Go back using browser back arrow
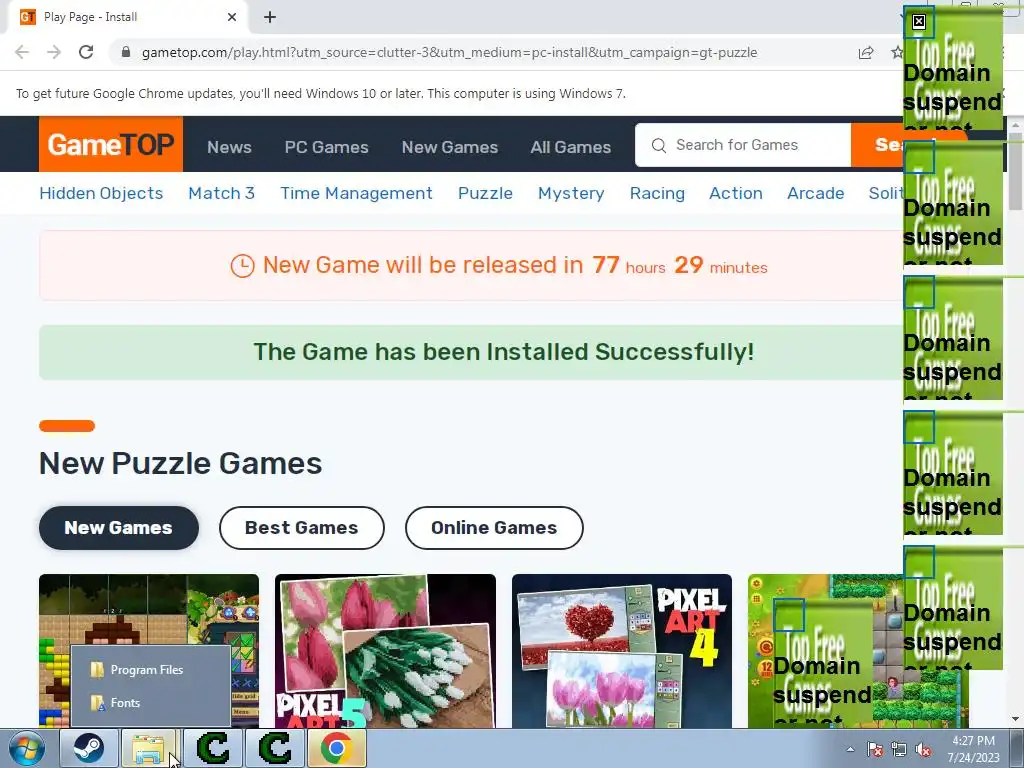The image size is (1024, 768). pyautogui.click(x=22, y=52)
